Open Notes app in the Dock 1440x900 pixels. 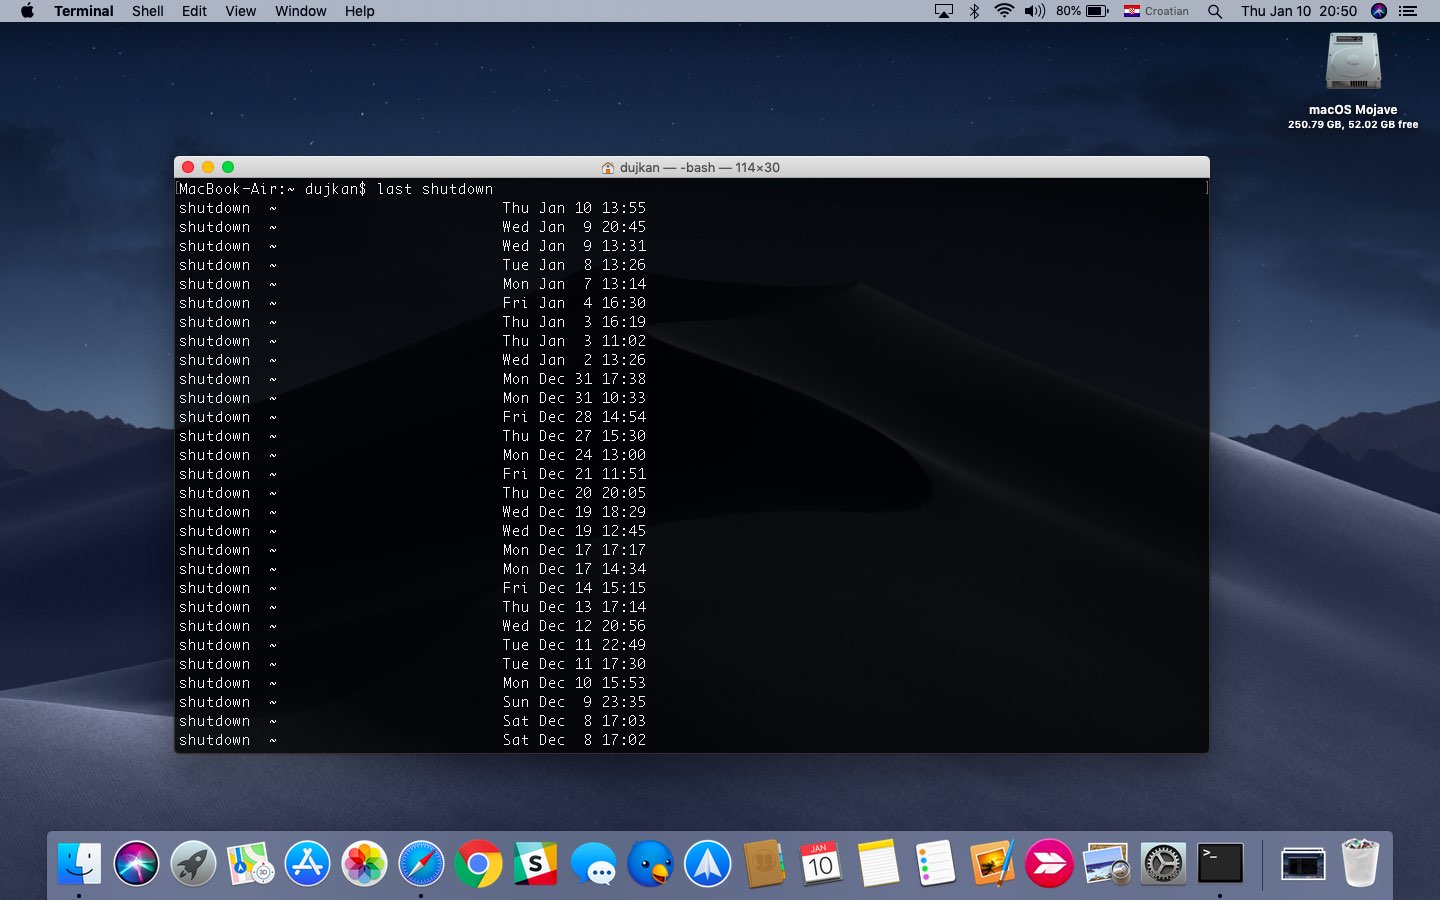[x=878, y=863]
